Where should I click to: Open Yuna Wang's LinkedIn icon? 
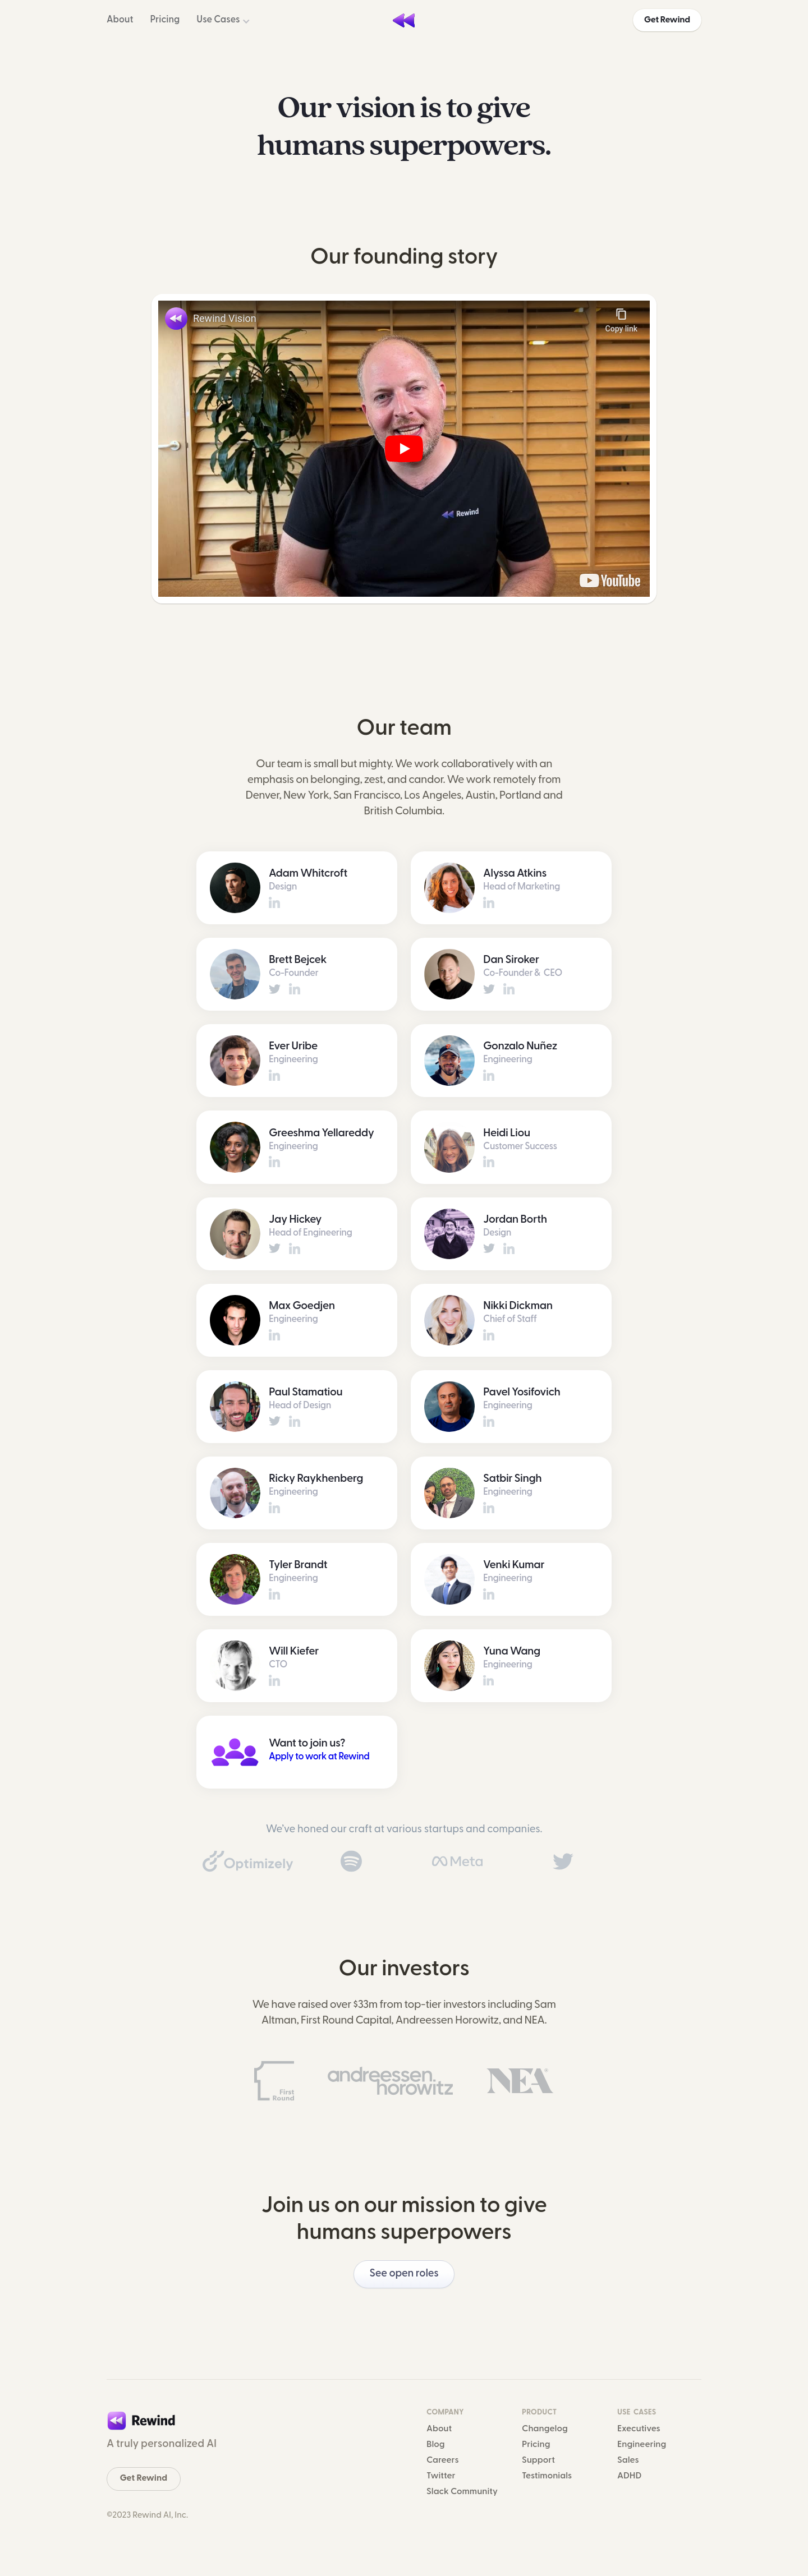tap(489, 1681)
